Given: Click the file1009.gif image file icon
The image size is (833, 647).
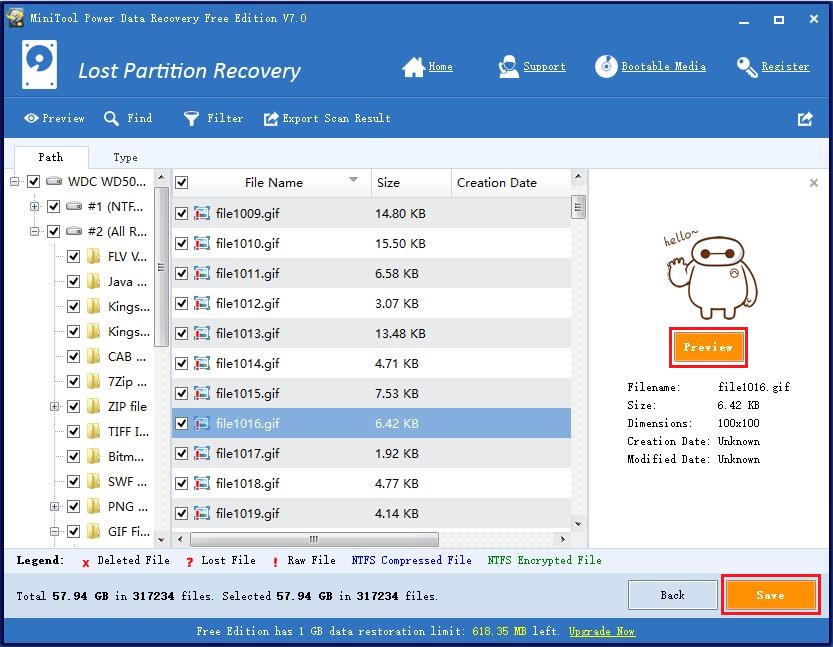Looking at the screenshot, I should click(202, 214).
